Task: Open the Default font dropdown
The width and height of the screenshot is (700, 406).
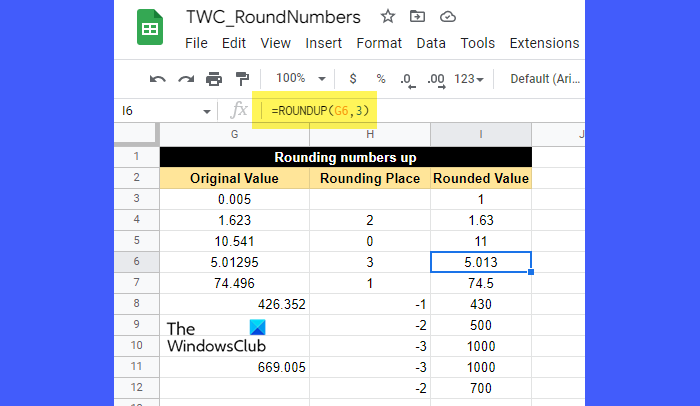Action: [543, 78]
